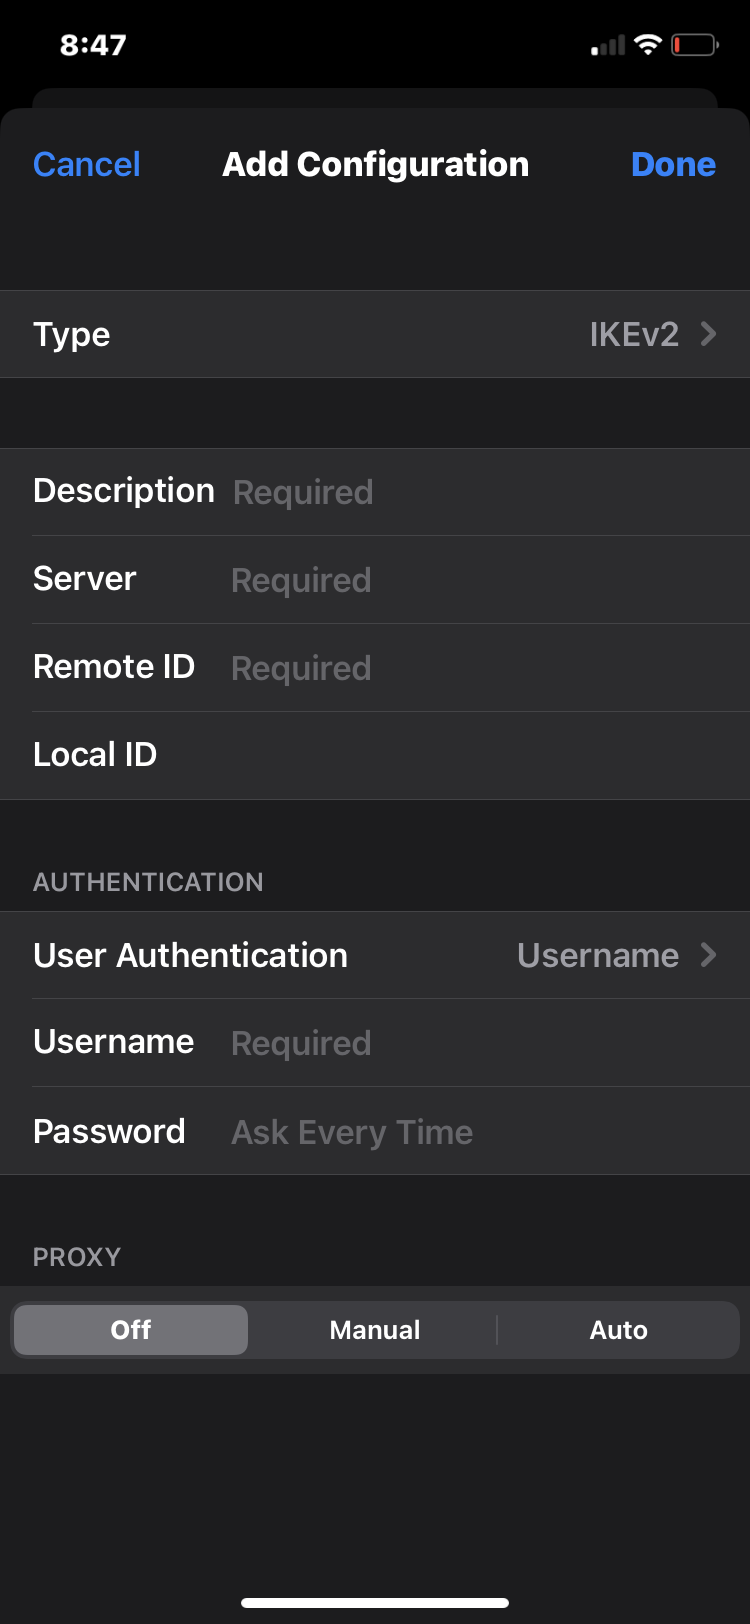750x1624 pixels.
Task: Open the User Authentication options row
Action: point(375,955)
